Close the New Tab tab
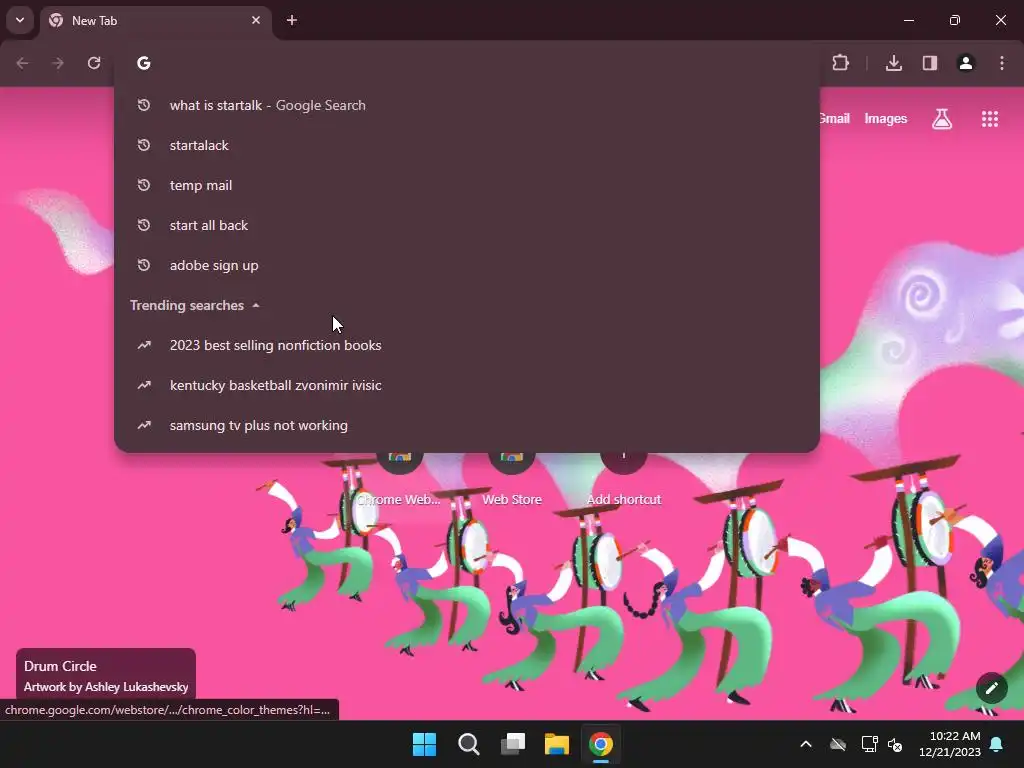Viewport: 1024px width, 768px height. [256, 20]
